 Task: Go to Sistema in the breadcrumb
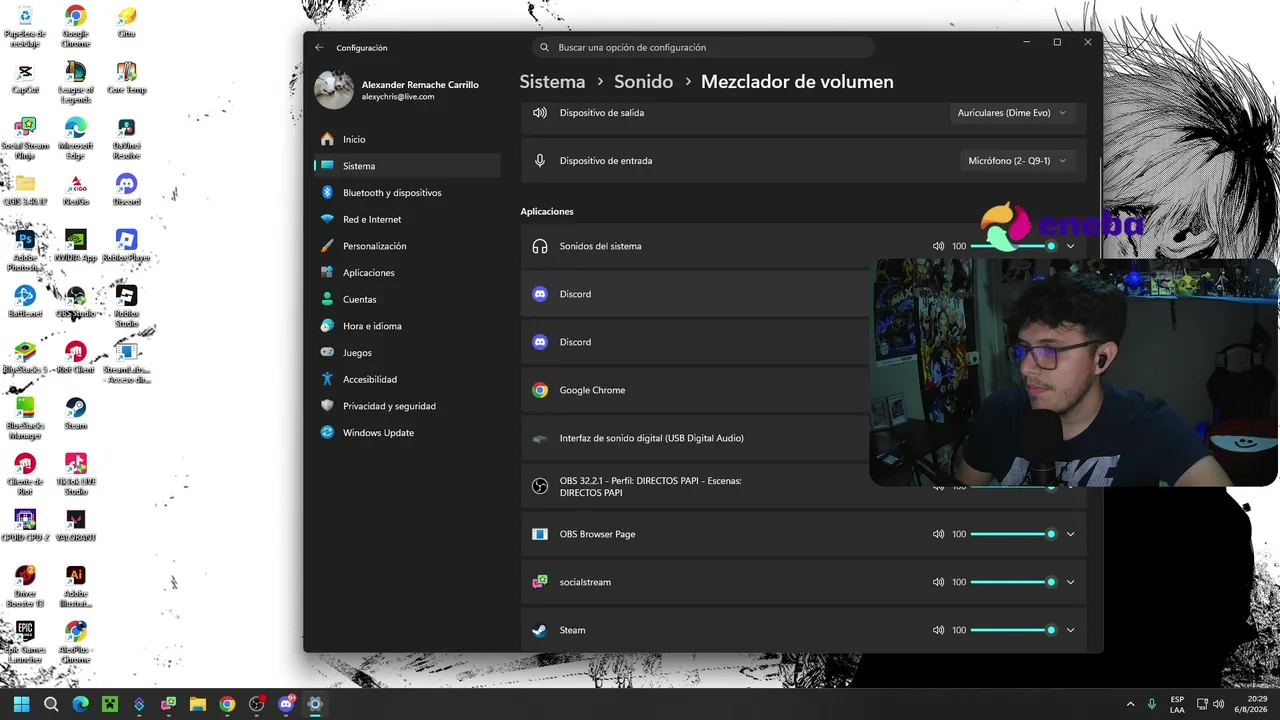[x=552, y=82]
